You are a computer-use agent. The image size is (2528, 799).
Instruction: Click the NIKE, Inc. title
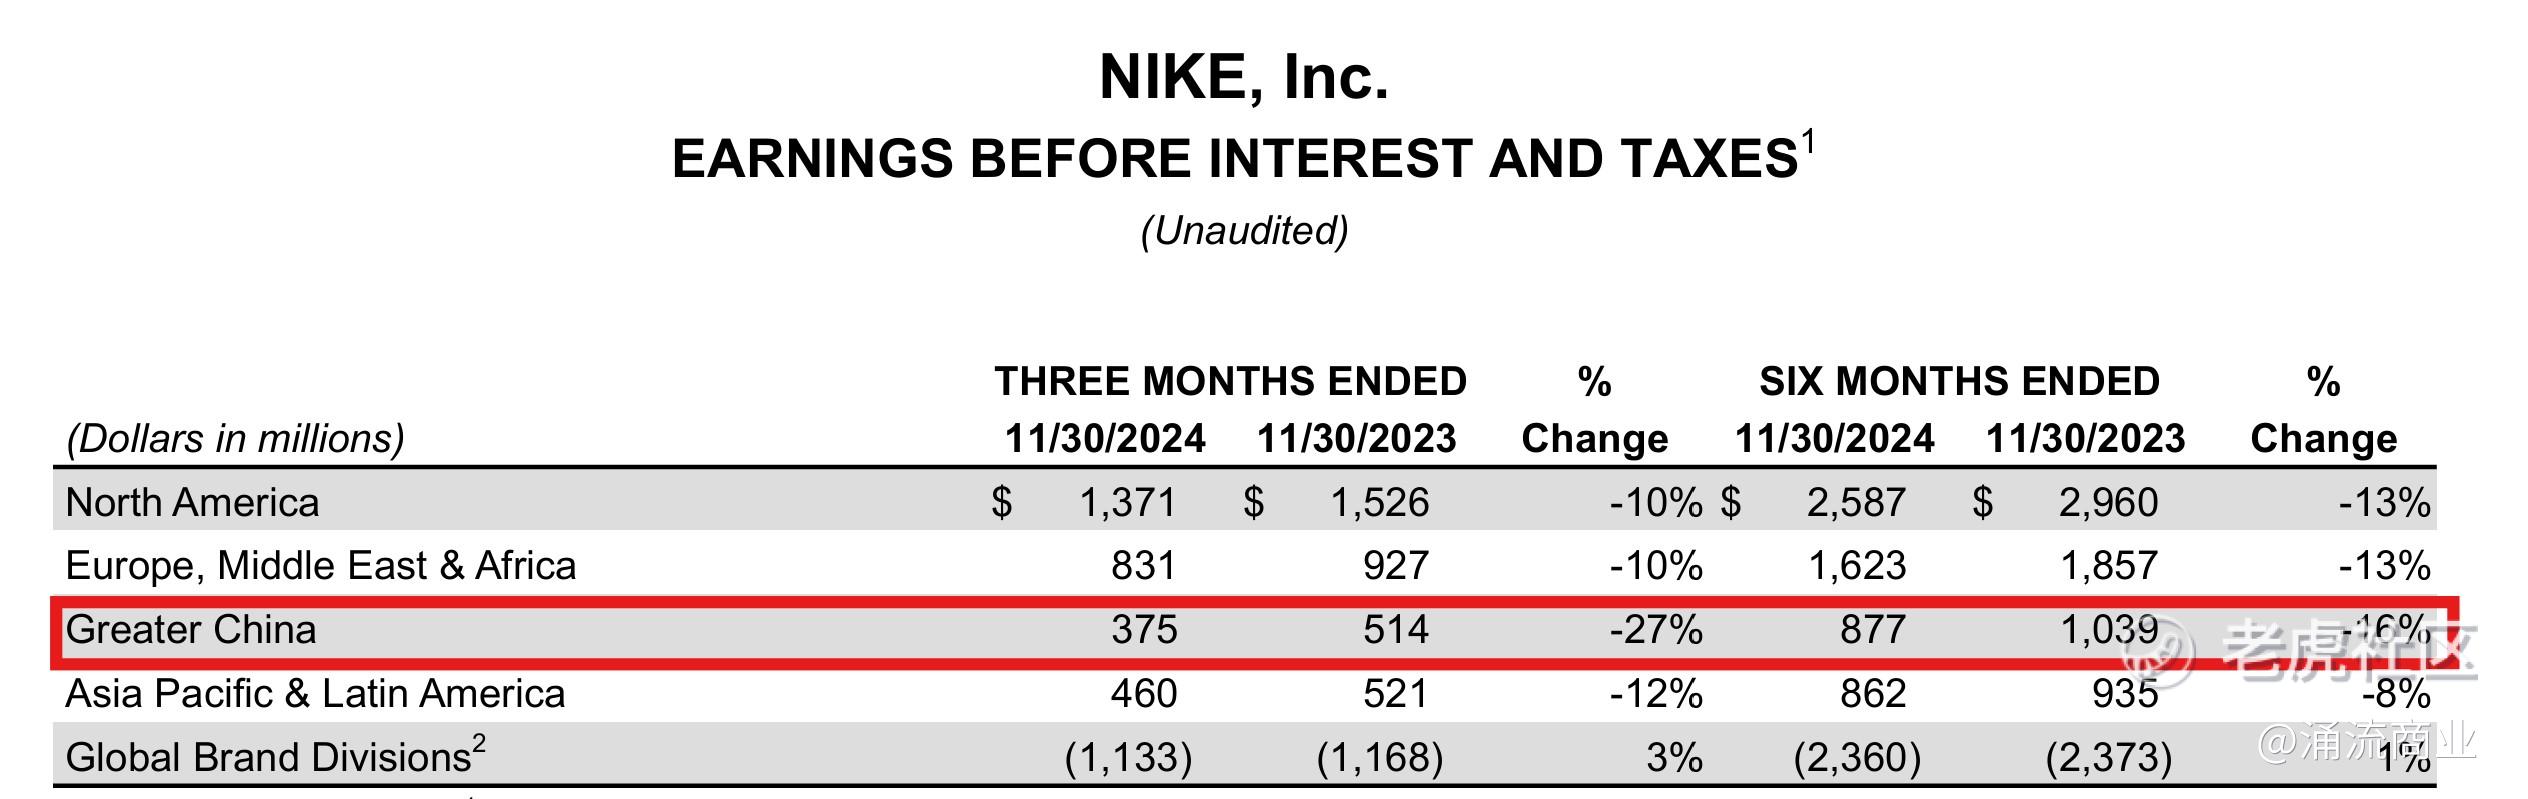(1244, 77)
